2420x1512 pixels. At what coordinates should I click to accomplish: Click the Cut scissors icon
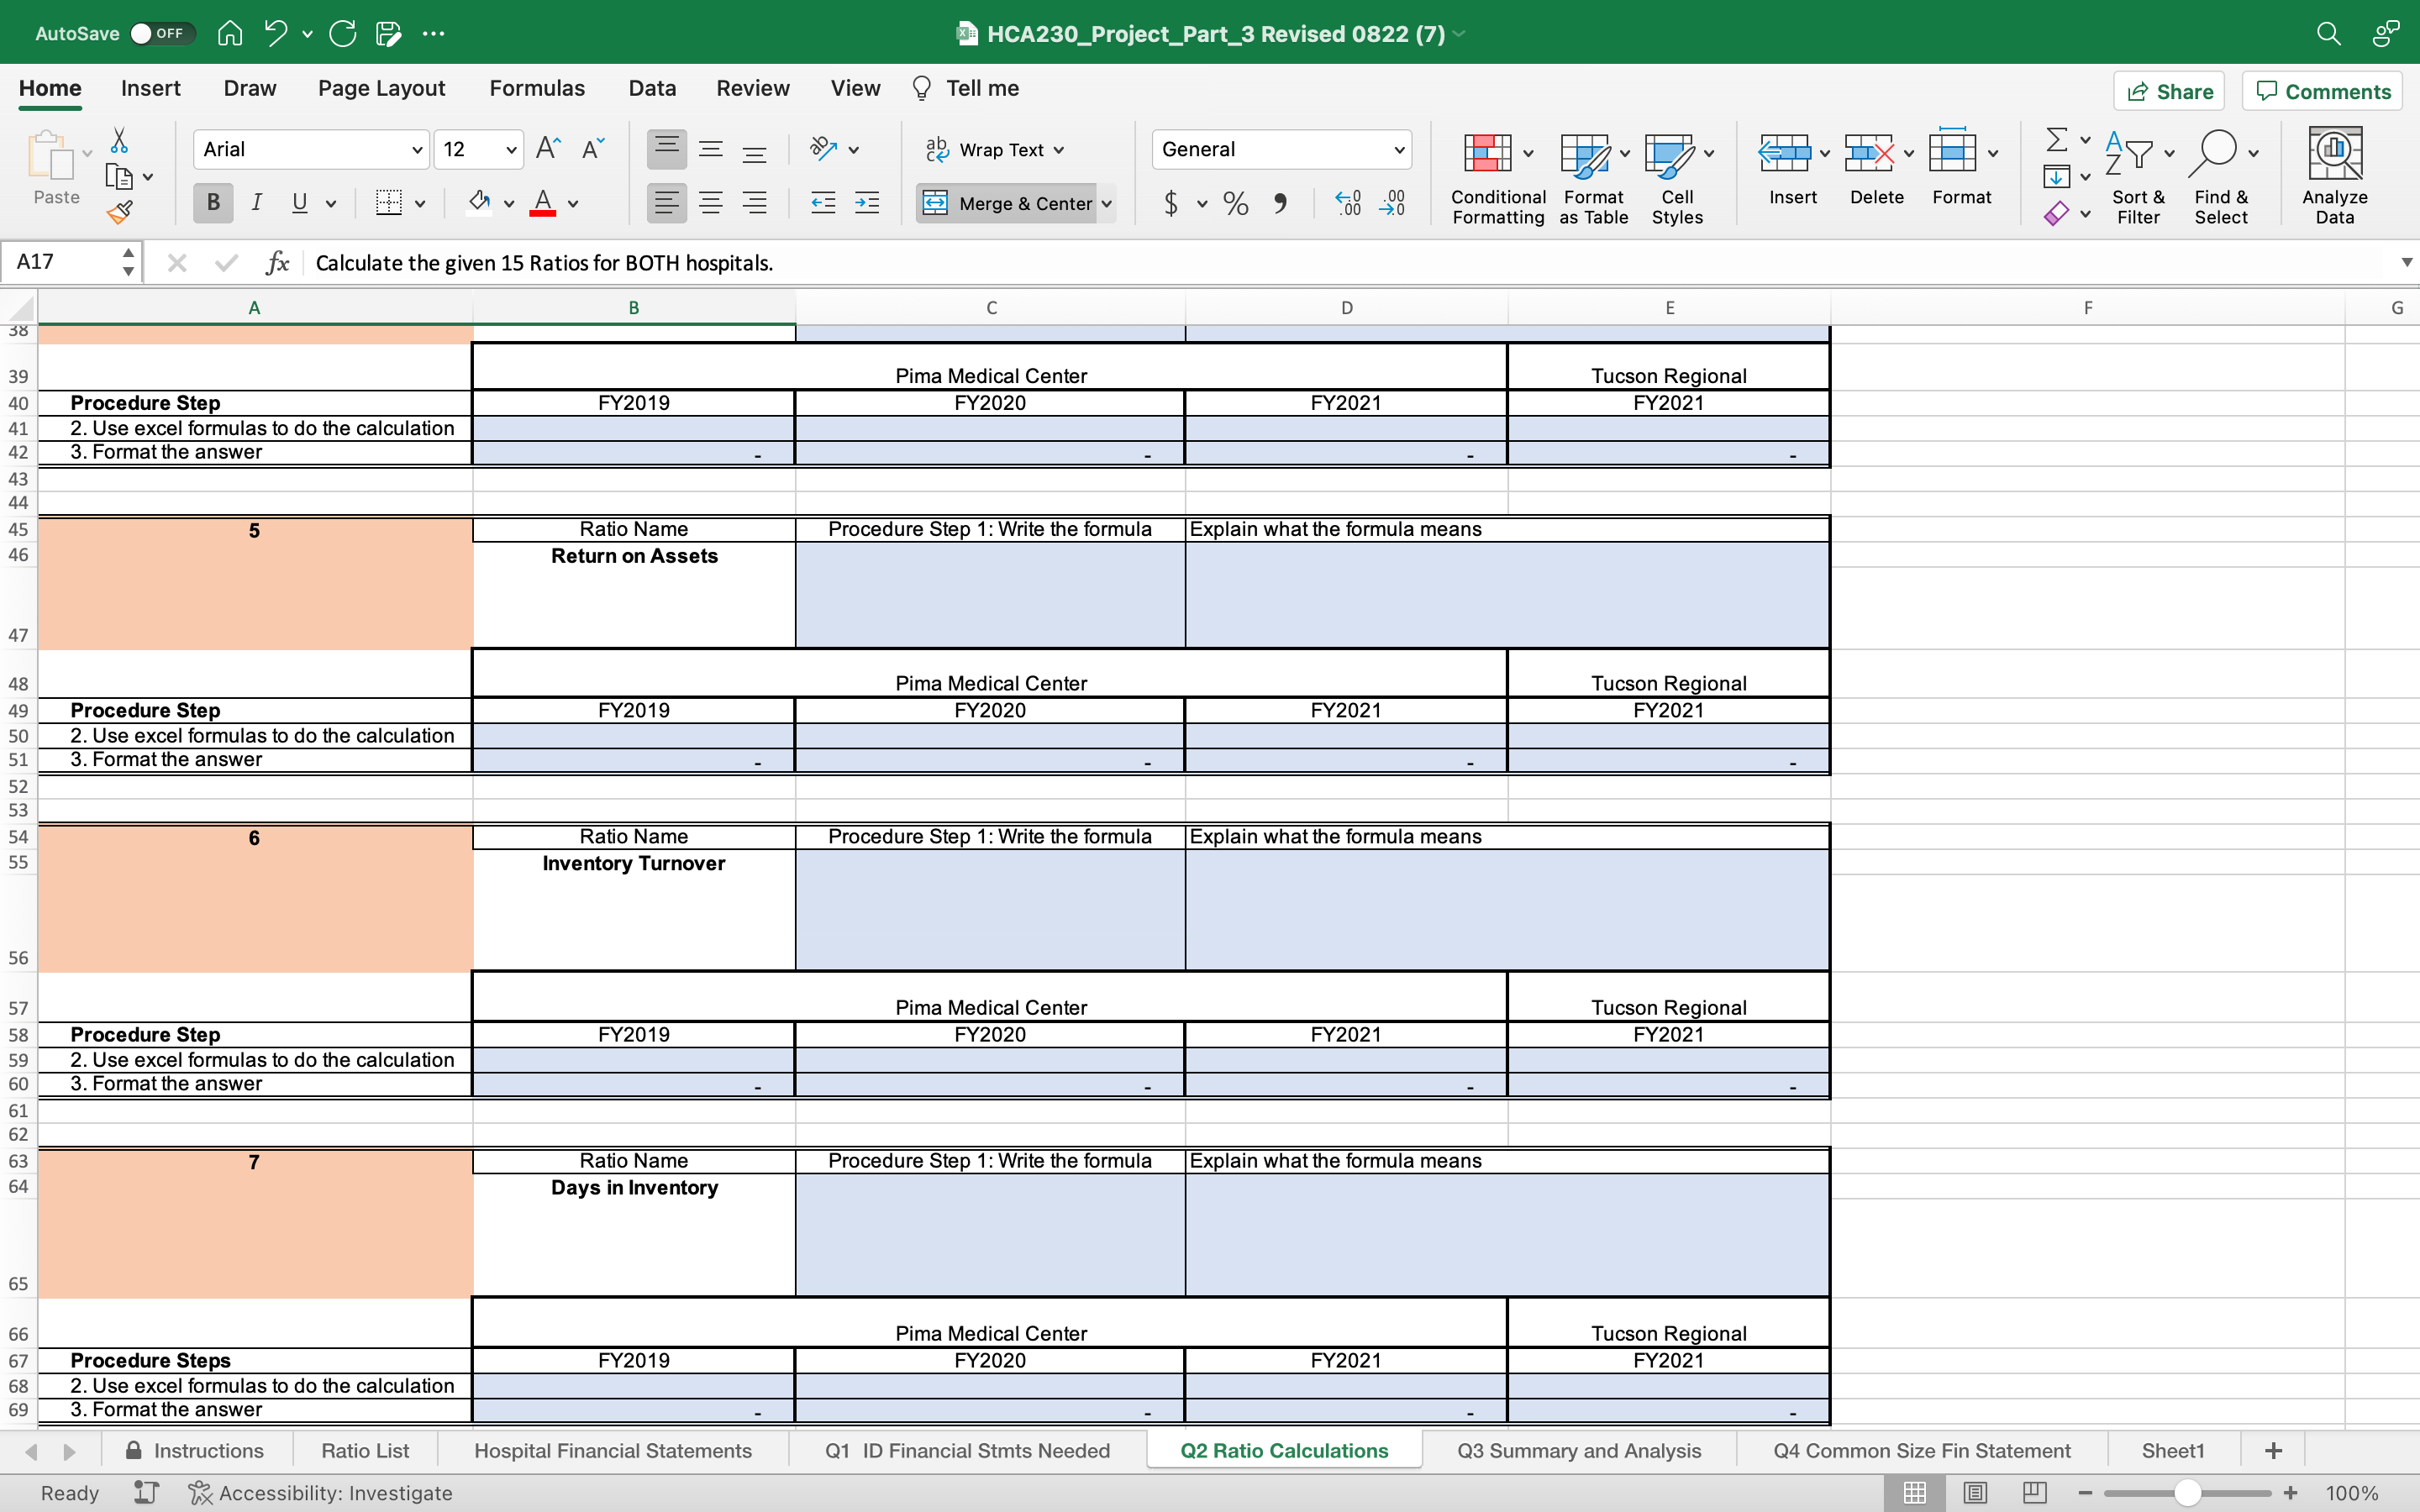119,140
